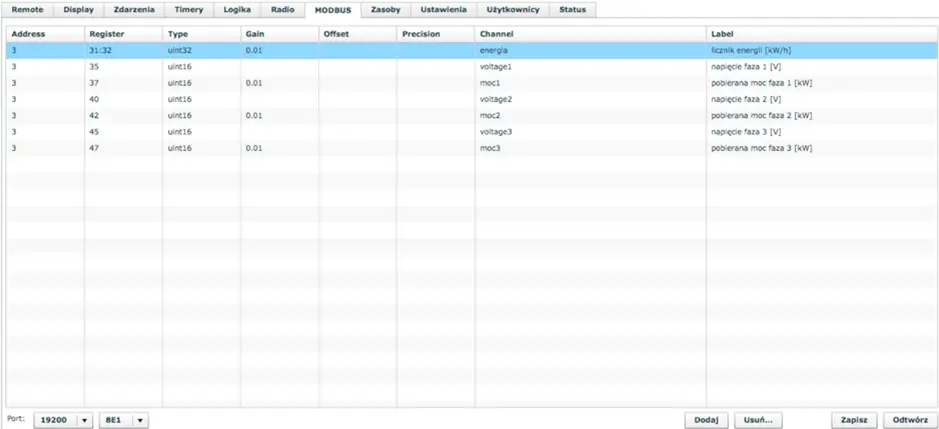Save settings with the Zapisz button
Image resolution: width=939 pixels, height=429 pixels.
853,420
